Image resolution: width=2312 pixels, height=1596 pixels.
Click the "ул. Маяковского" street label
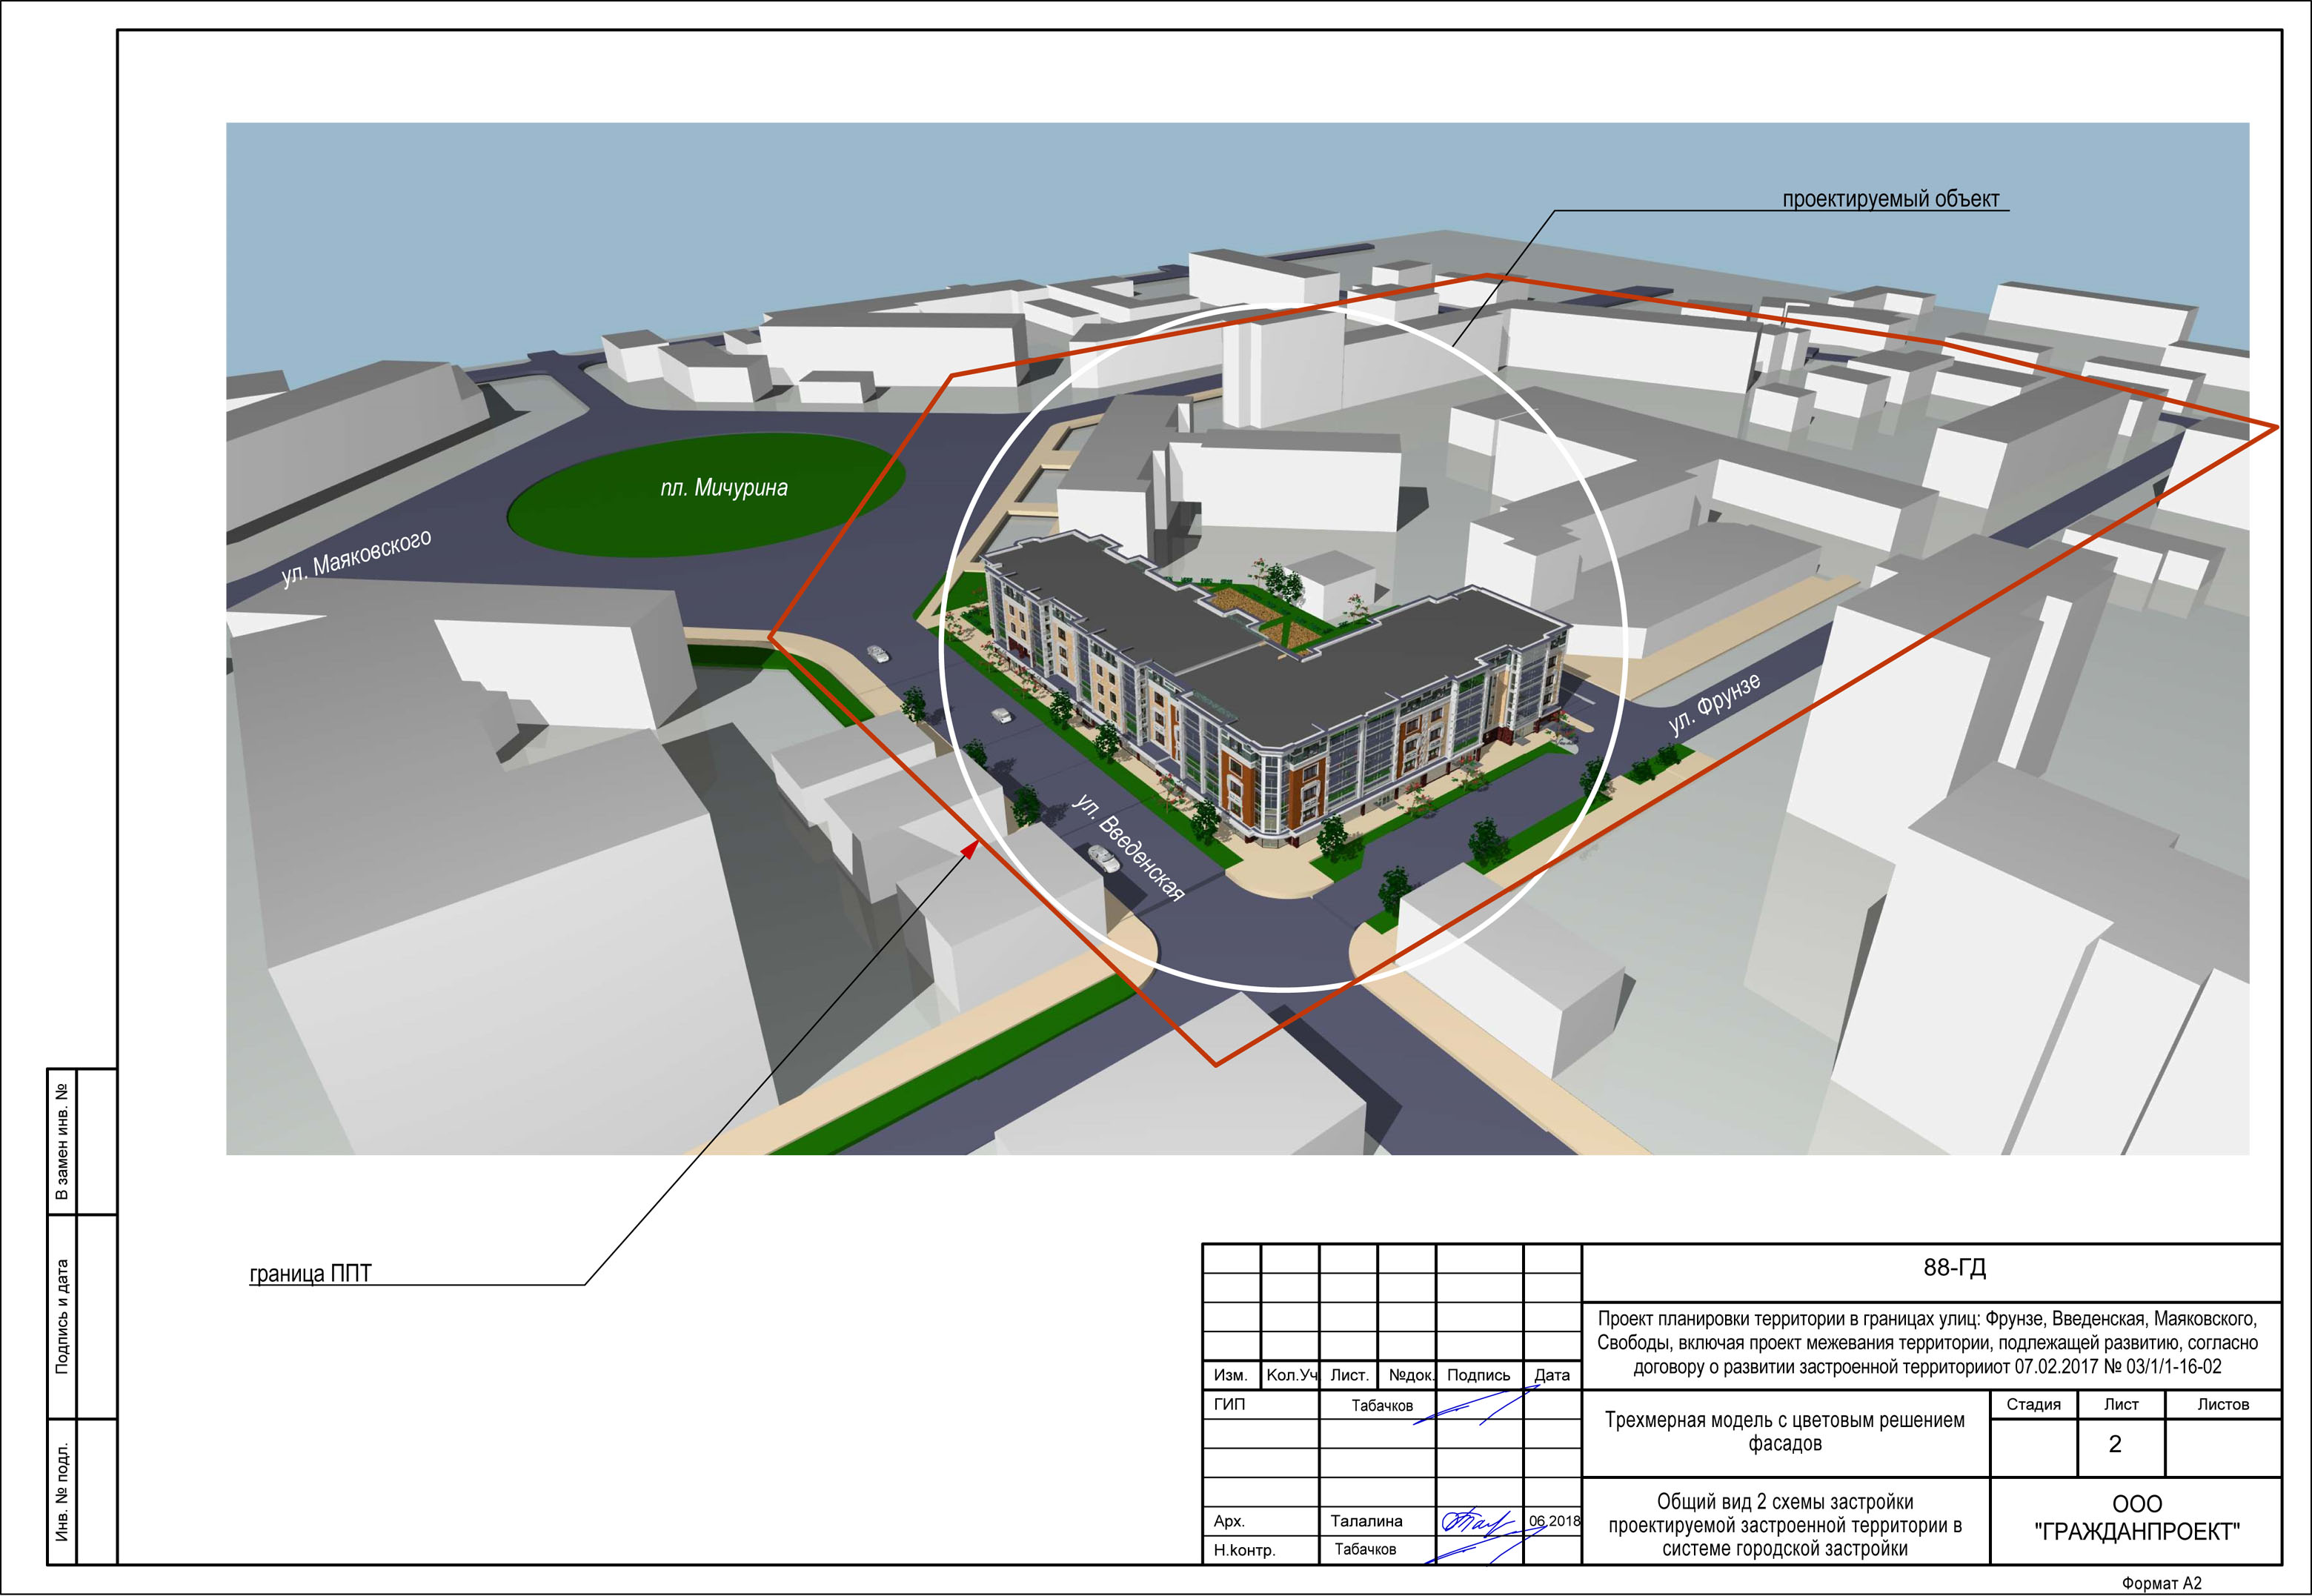tap(356, 557)
